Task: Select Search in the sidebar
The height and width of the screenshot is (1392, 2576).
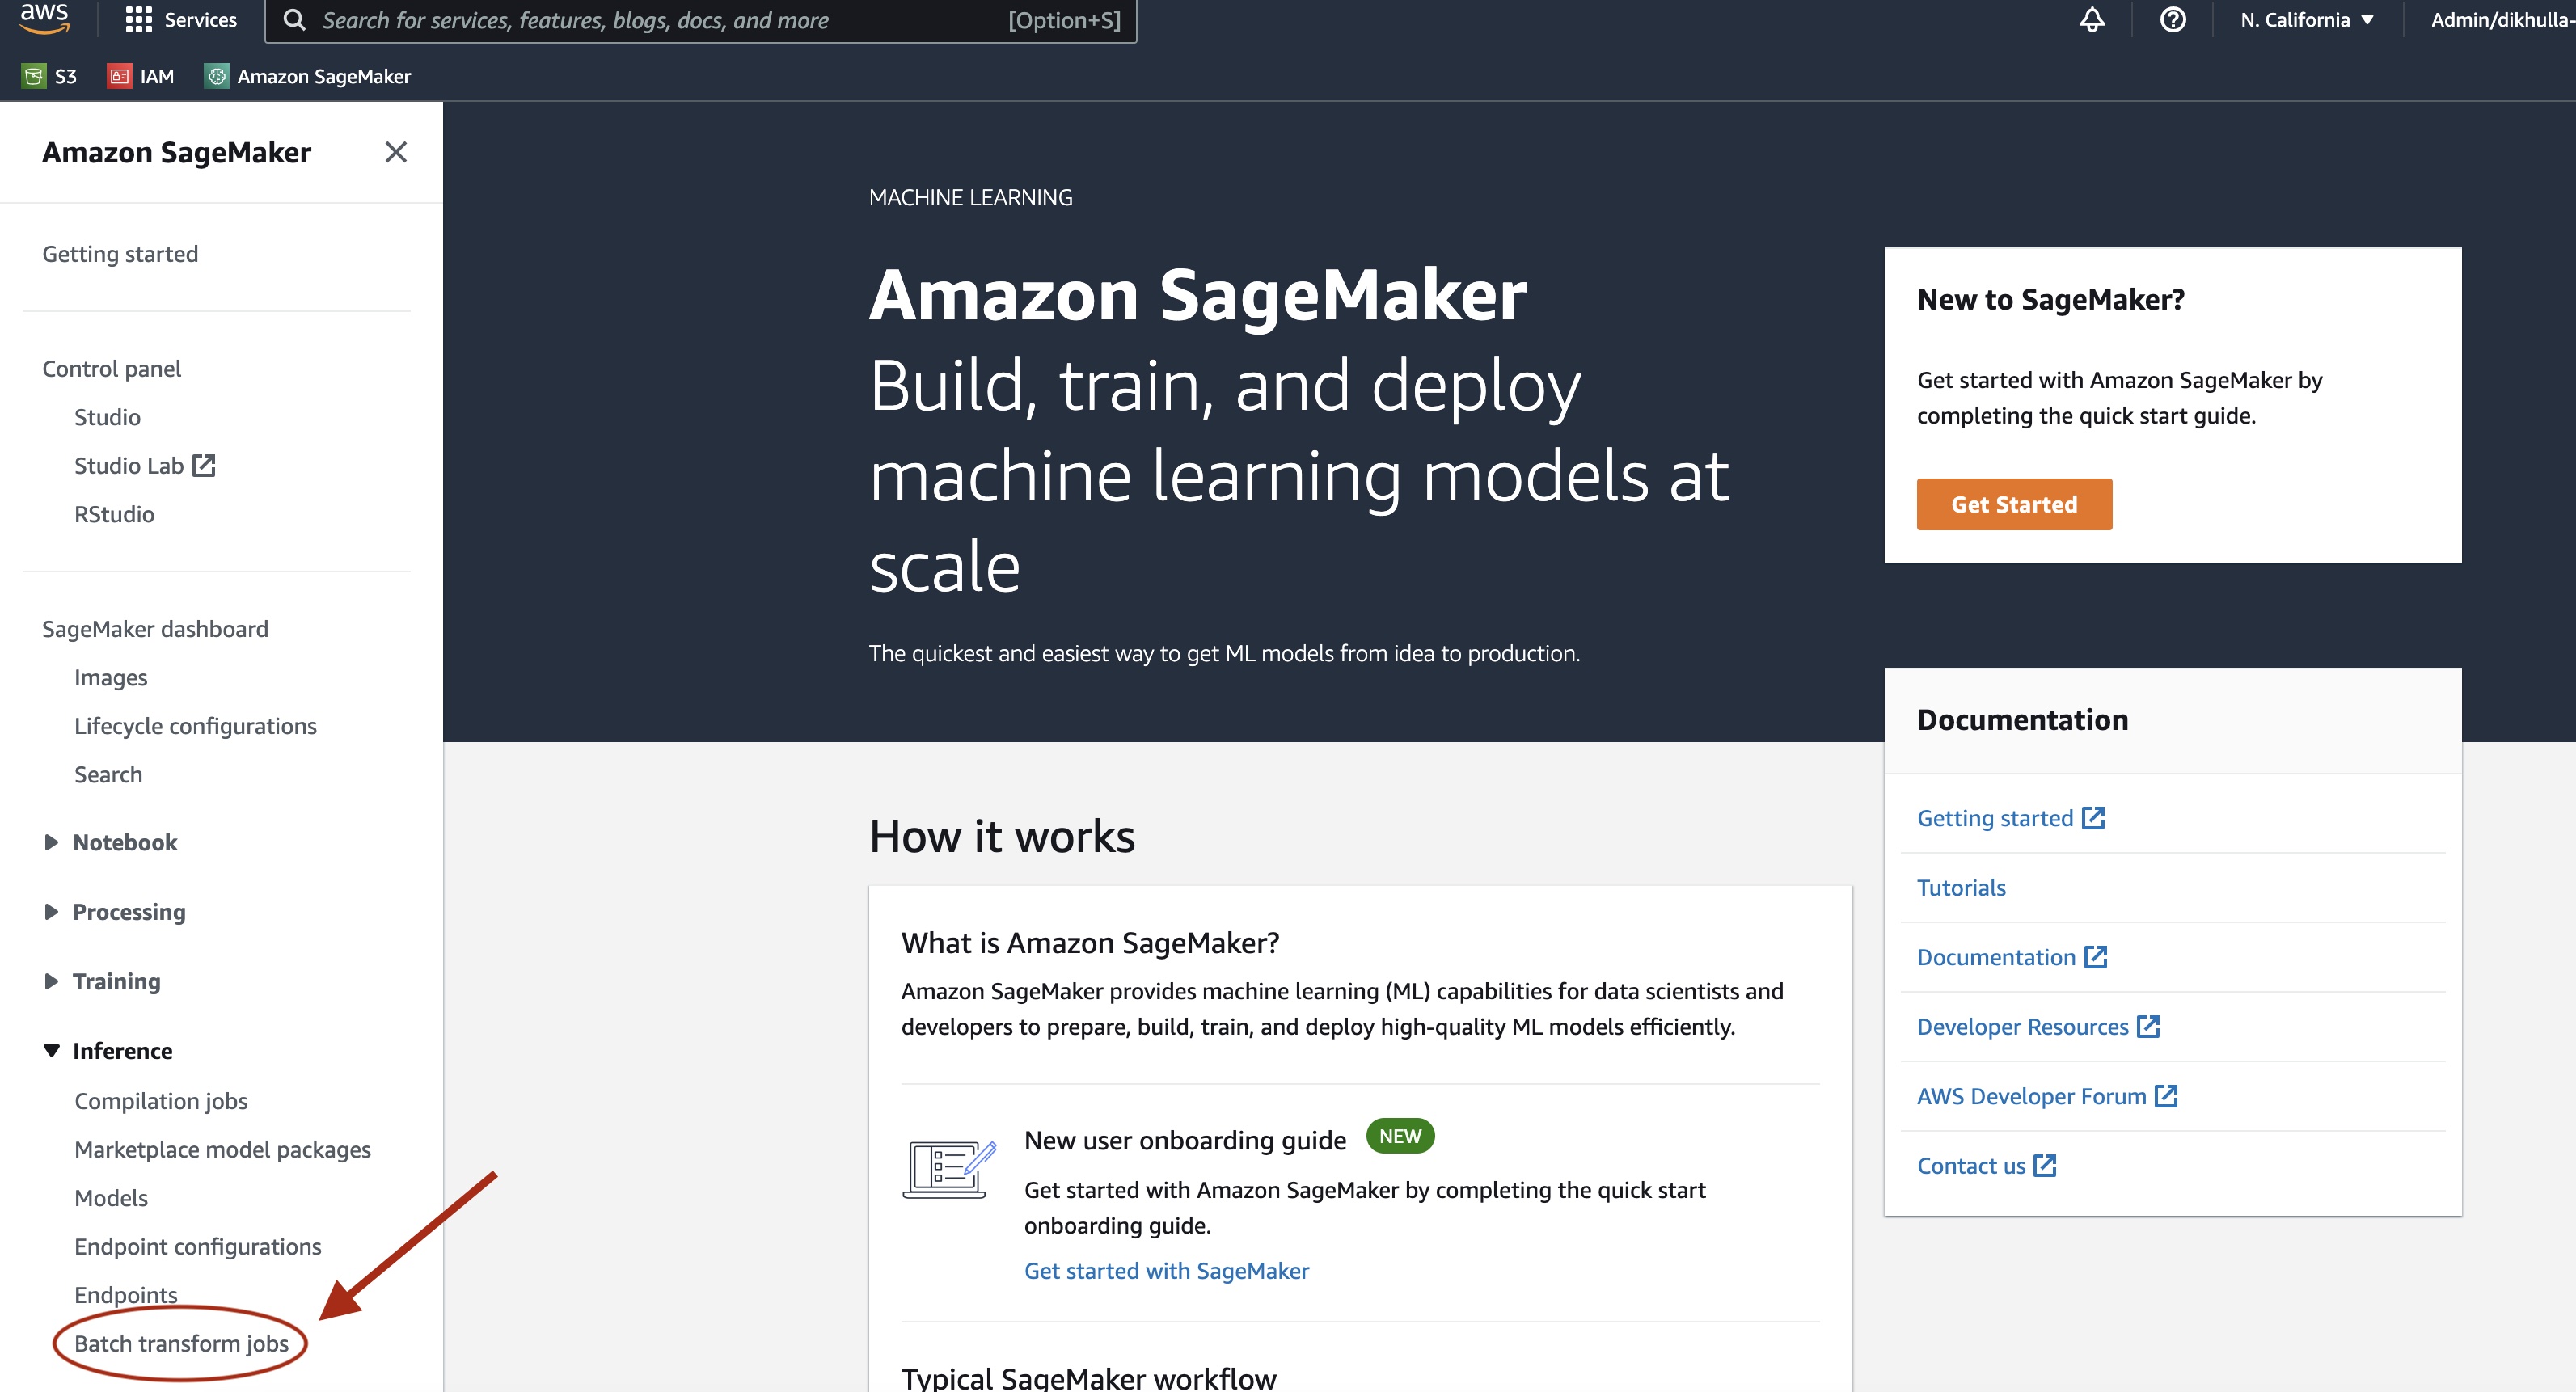Action: [x=108, y=774]
